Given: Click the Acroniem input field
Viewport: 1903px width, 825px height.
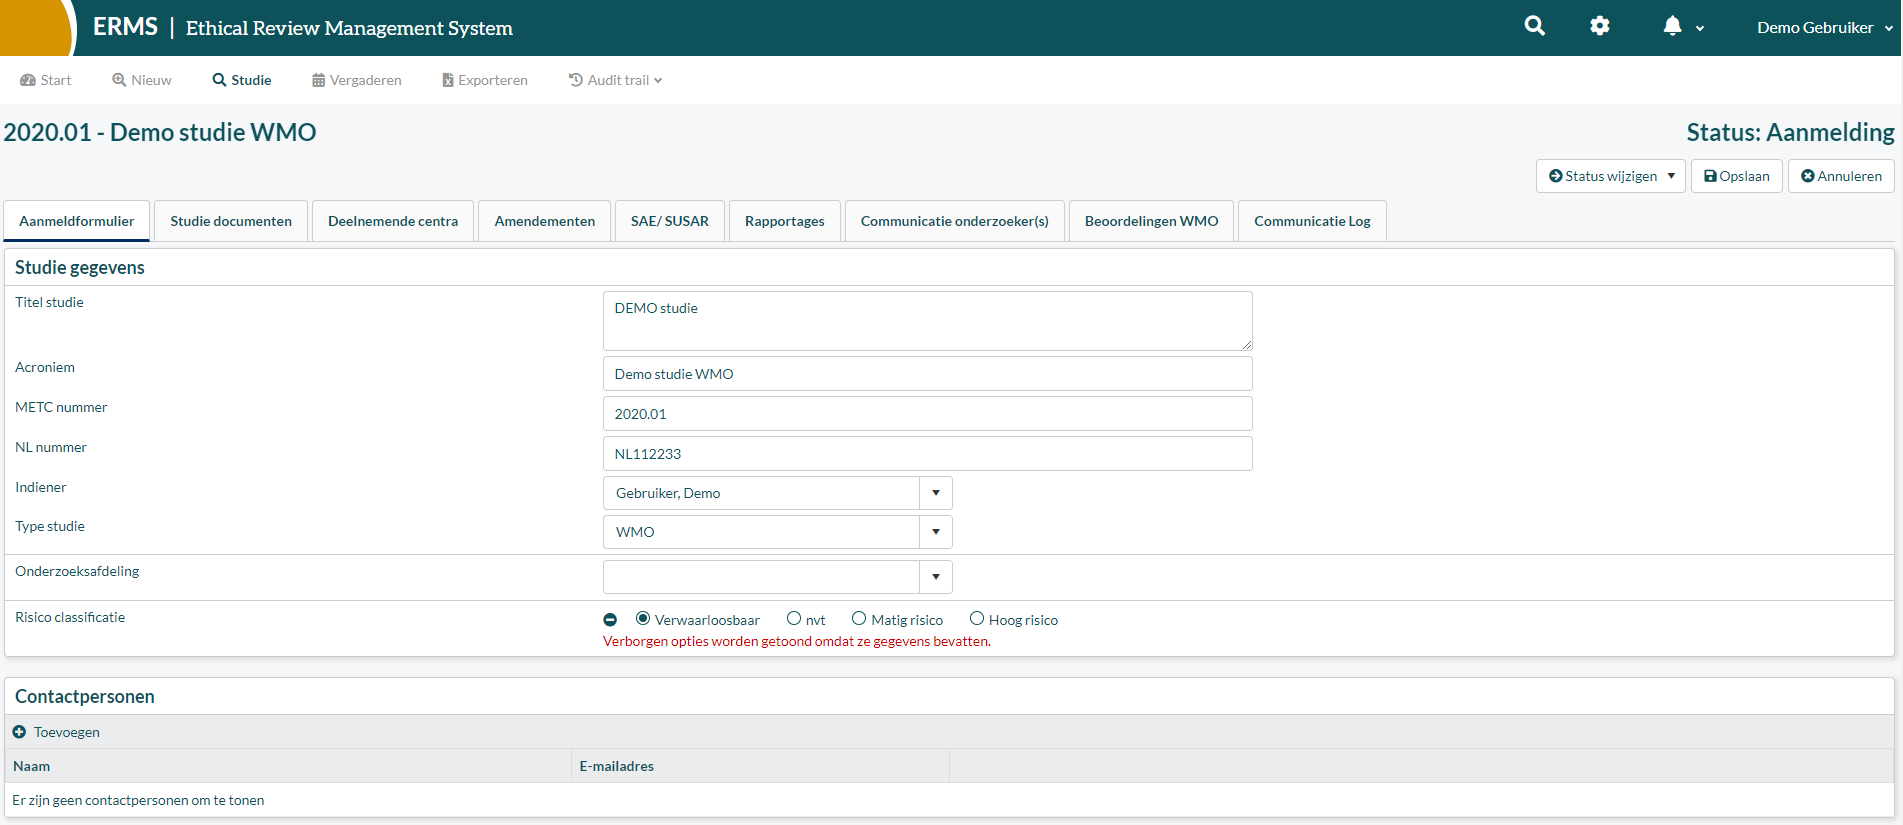Looking at the screenshot, I should tap(928, 374).
